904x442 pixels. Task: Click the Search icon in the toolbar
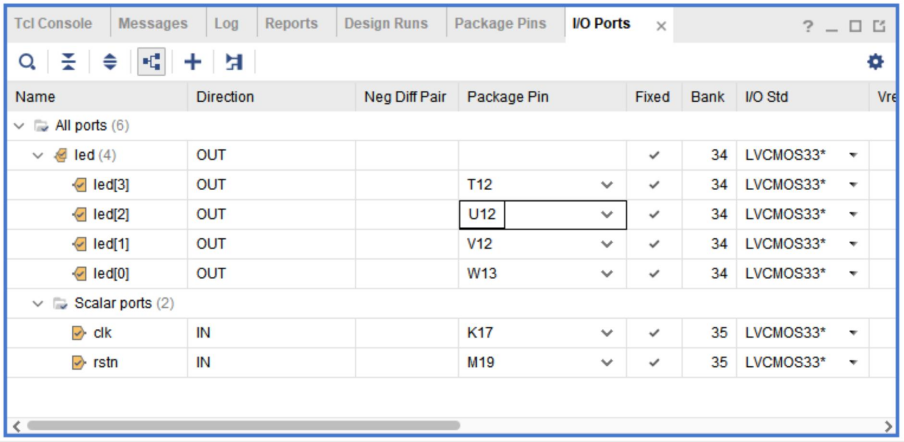(x=28, y=62)
